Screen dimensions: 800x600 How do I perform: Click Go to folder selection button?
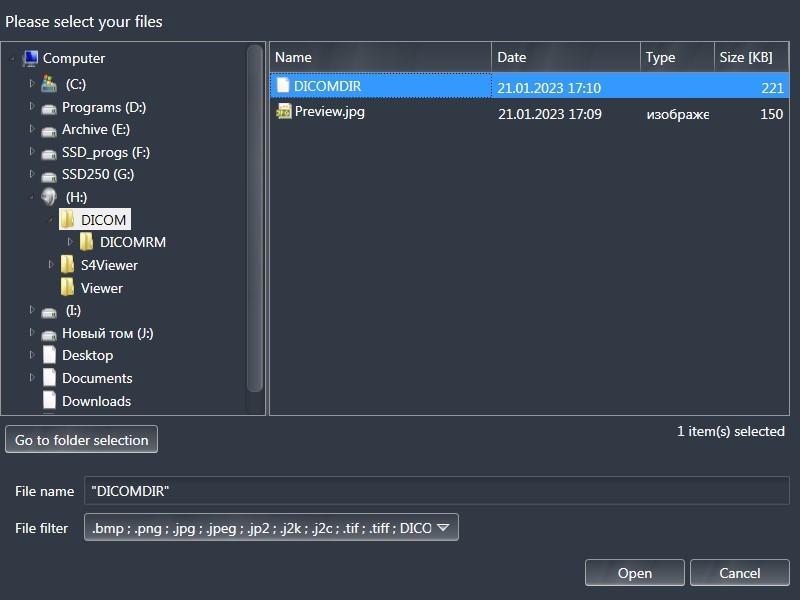click(x=81, y=440)
